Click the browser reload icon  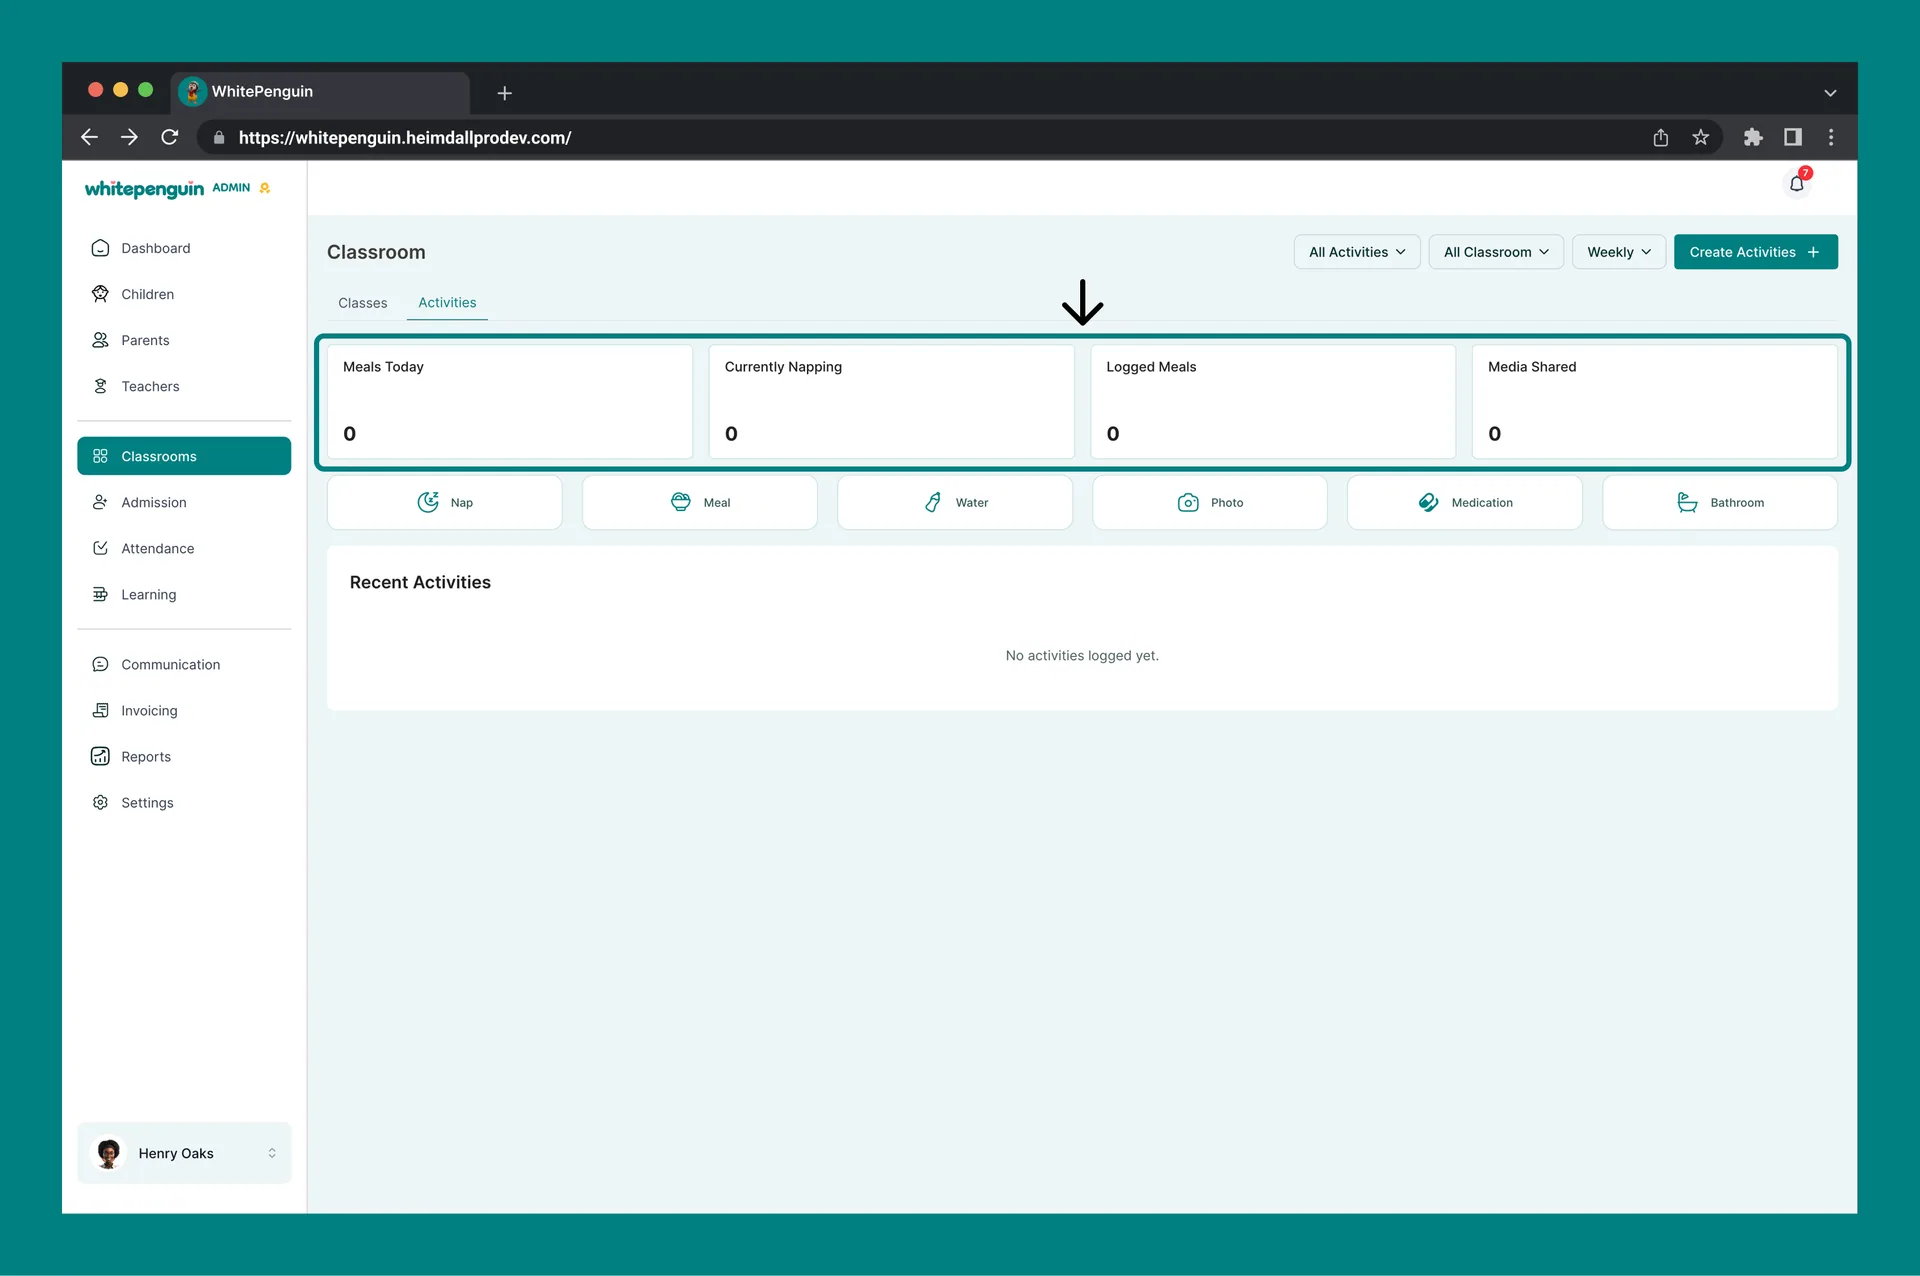pyautogui.click(x=170, y=137)
